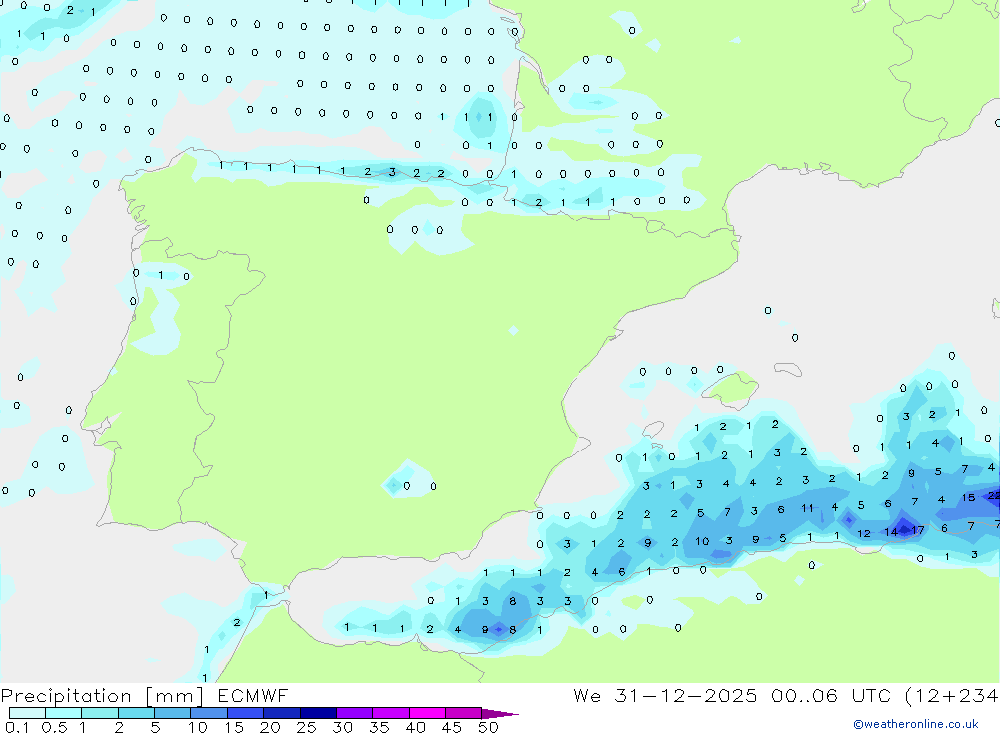Click the 0.5–1 mm legend swatch
The width and height of the screenshot is (1000, 733).
63,713
